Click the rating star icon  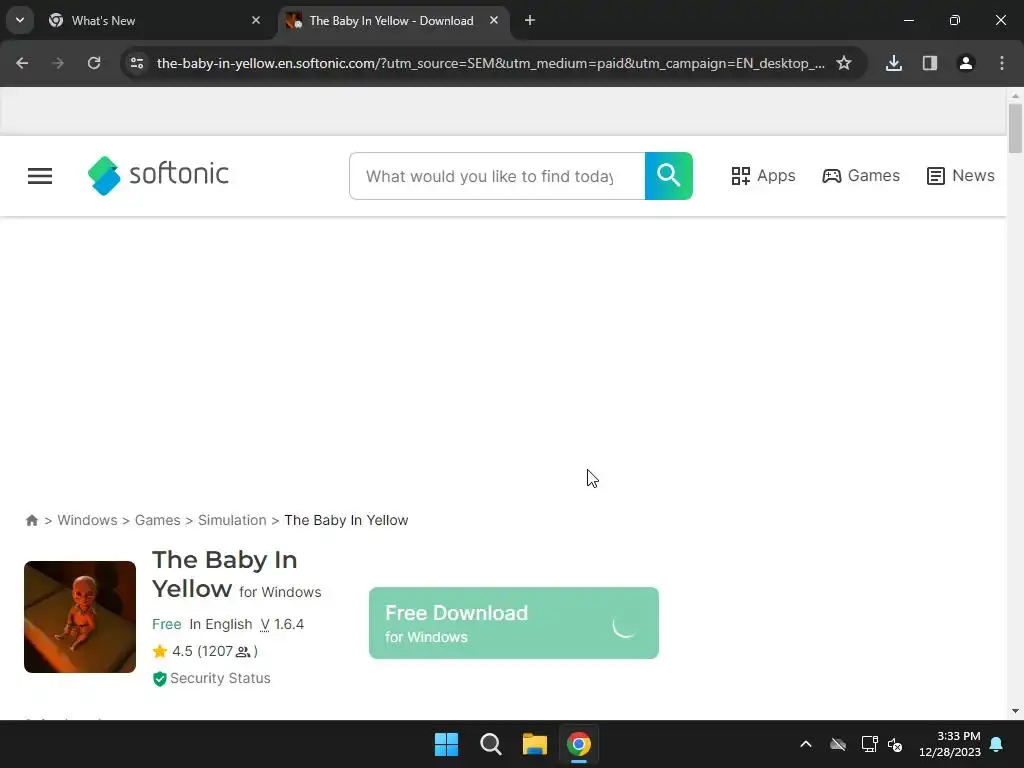pyautogui.click(x=159, y=651)
